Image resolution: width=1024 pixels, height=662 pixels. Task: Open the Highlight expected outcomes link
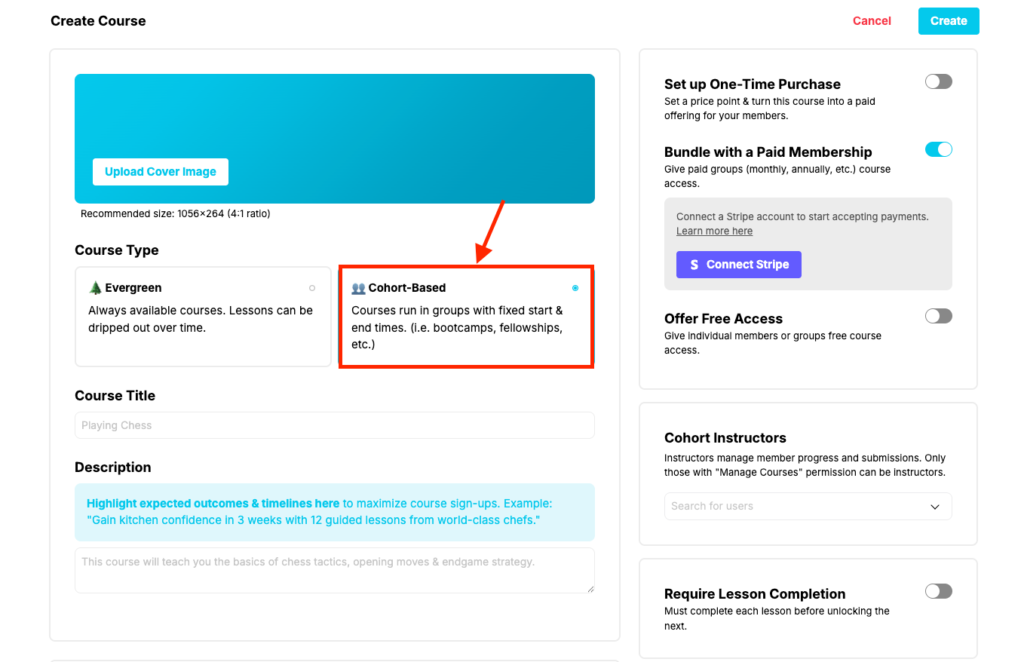(x=213, y=504)
